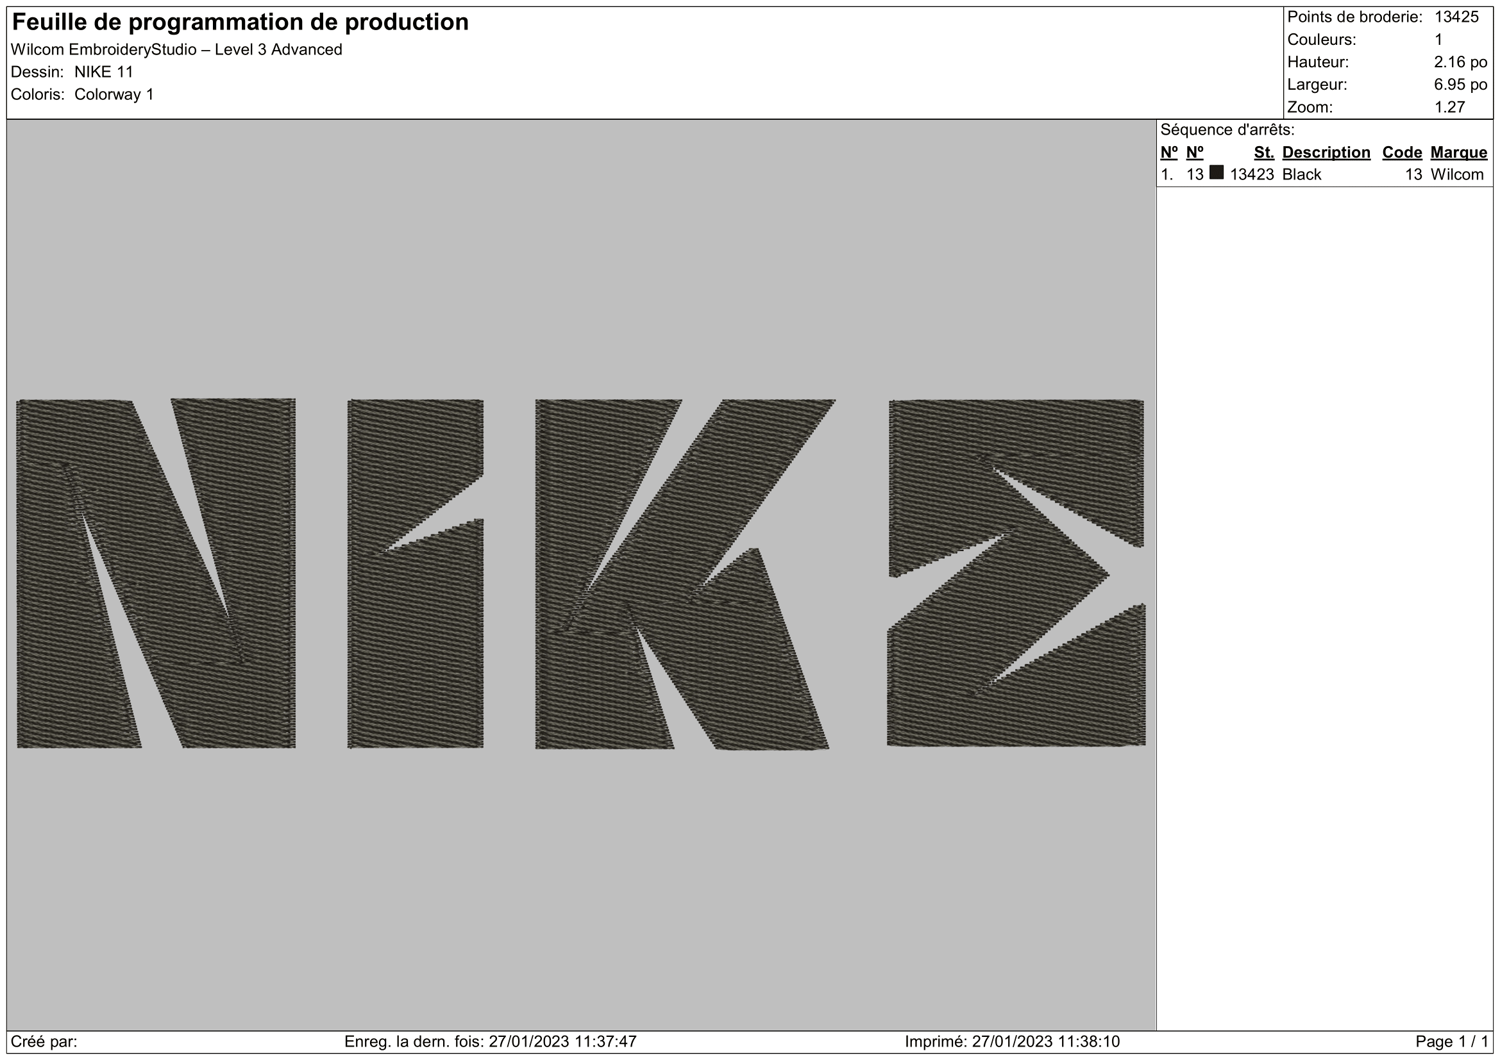Click the 'Séquence d'arrêts:' heading
This screenshot has width=1500, height=1060.
point(1227,130)
